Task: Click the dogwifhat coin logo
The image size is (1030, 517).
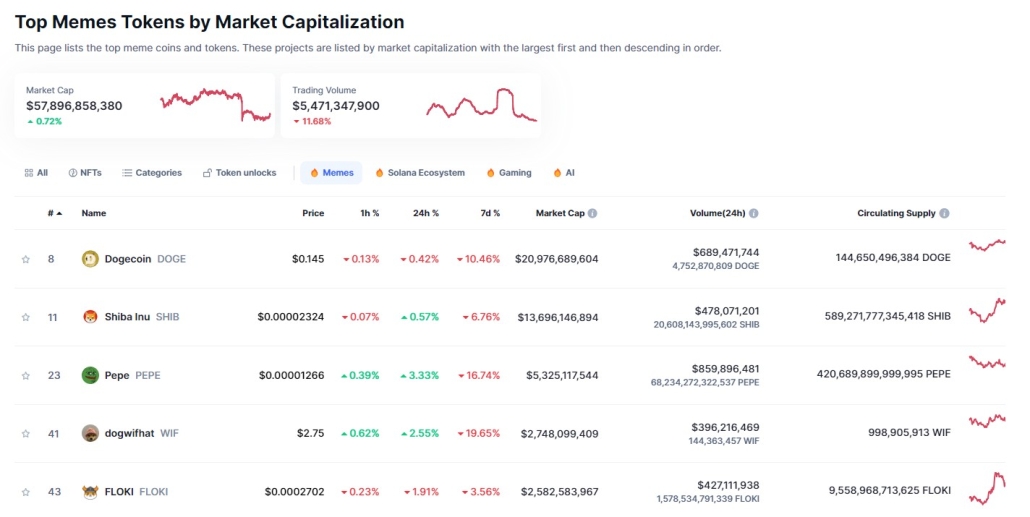Action: 90,433
